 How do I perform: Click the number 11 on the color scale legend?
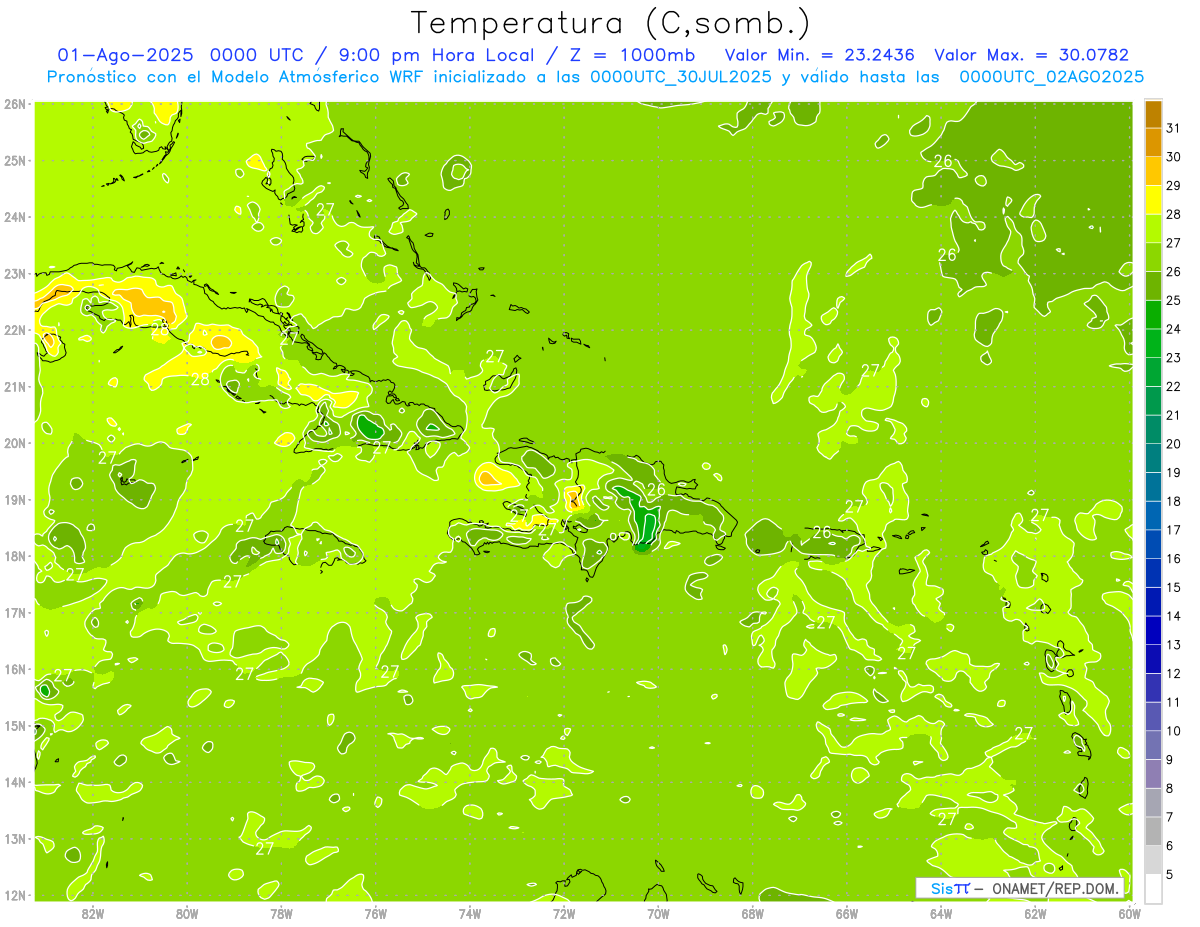point(1174,702)
